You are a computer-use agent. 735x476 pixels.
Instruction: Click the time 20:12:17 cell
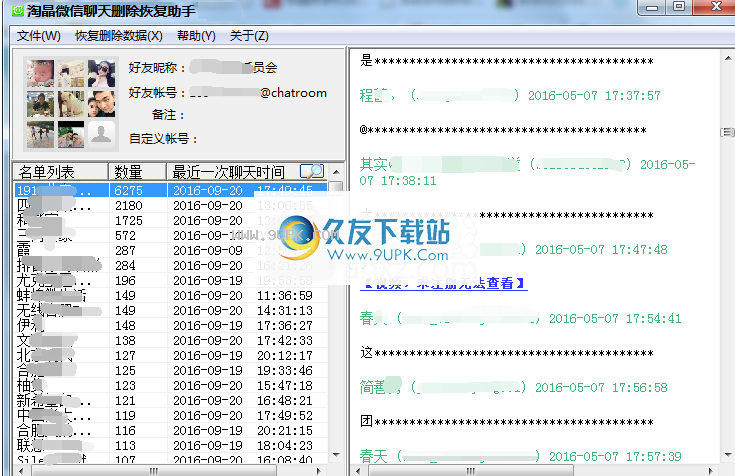coord(285,355)
